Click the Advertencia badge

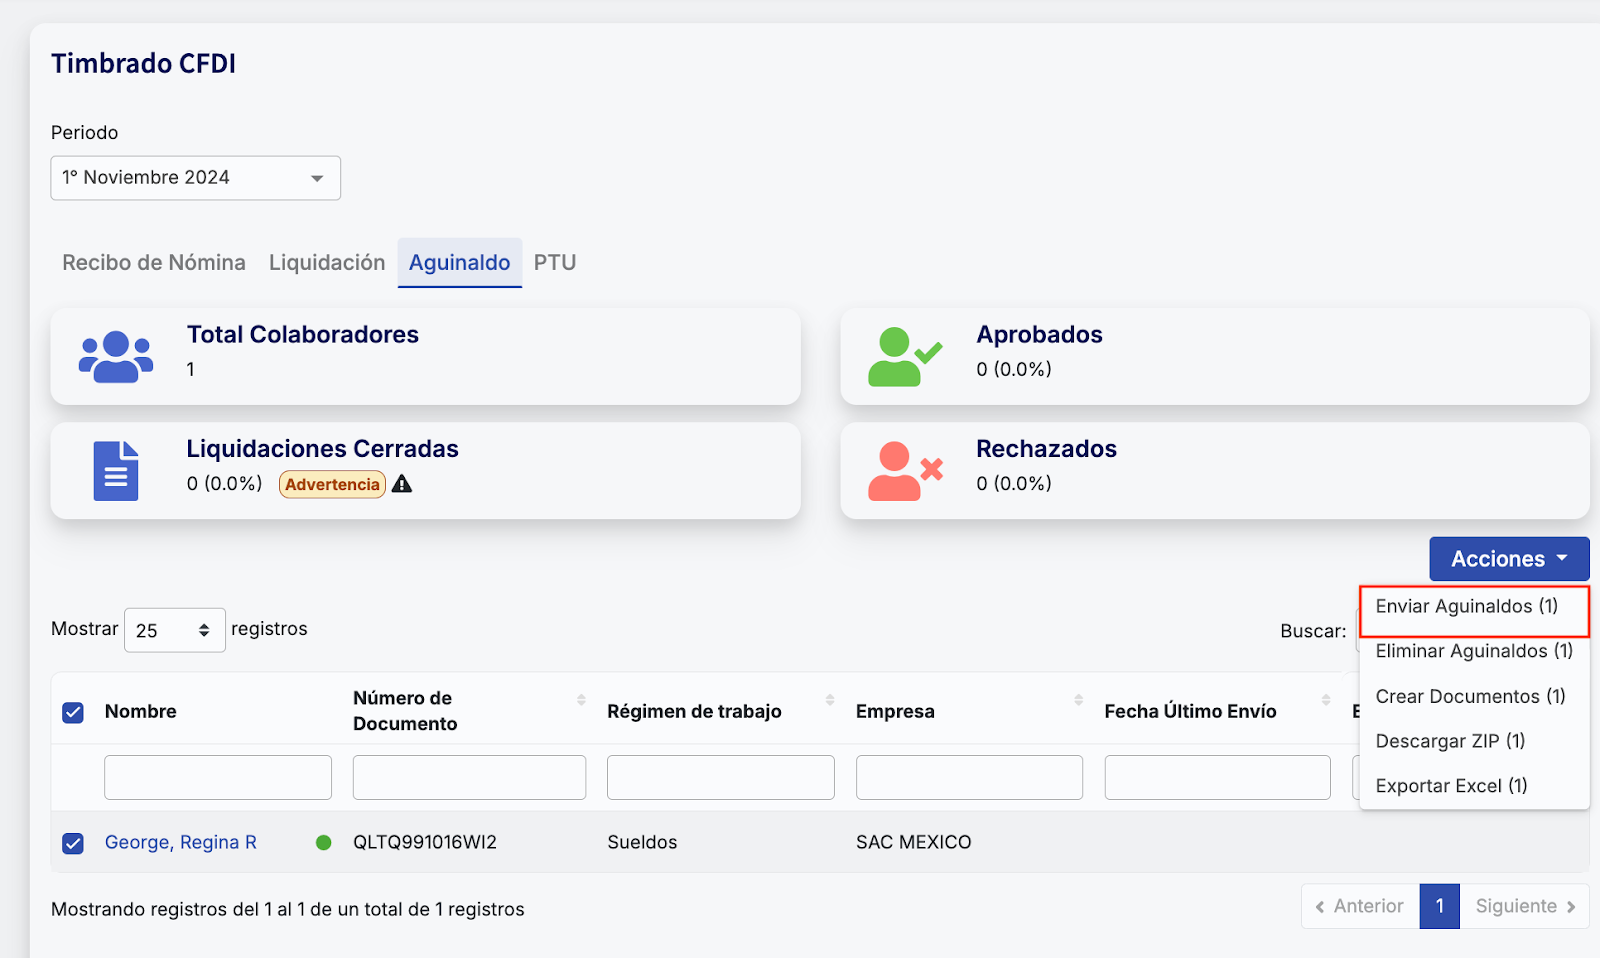click(x=332, y=484)
